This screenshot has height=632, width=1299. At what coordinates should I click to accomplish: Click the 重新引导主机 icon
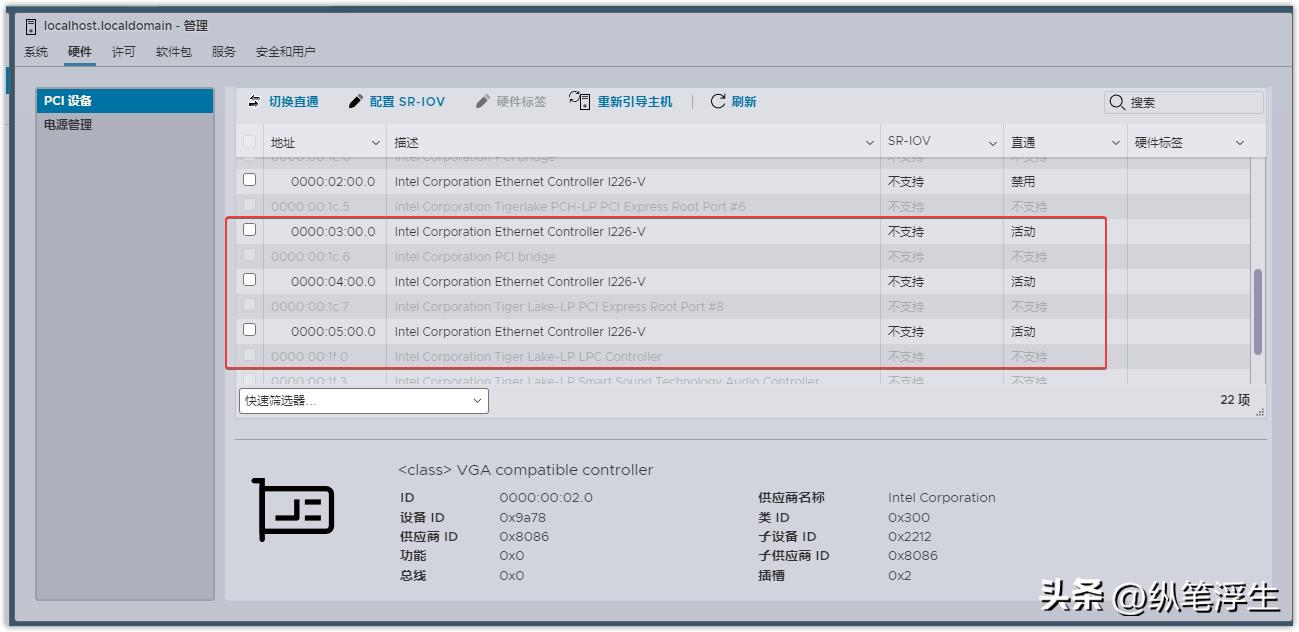[578, 101]
